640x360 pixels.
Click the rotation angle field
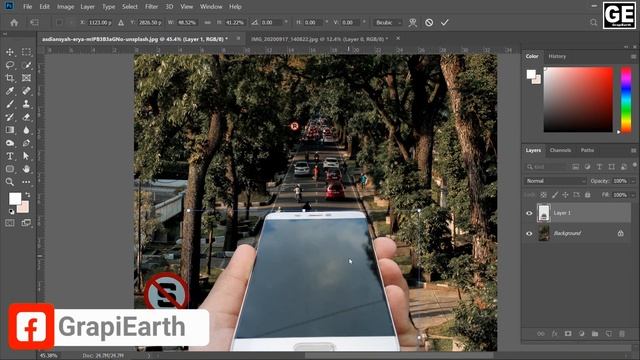click(271, 22)
